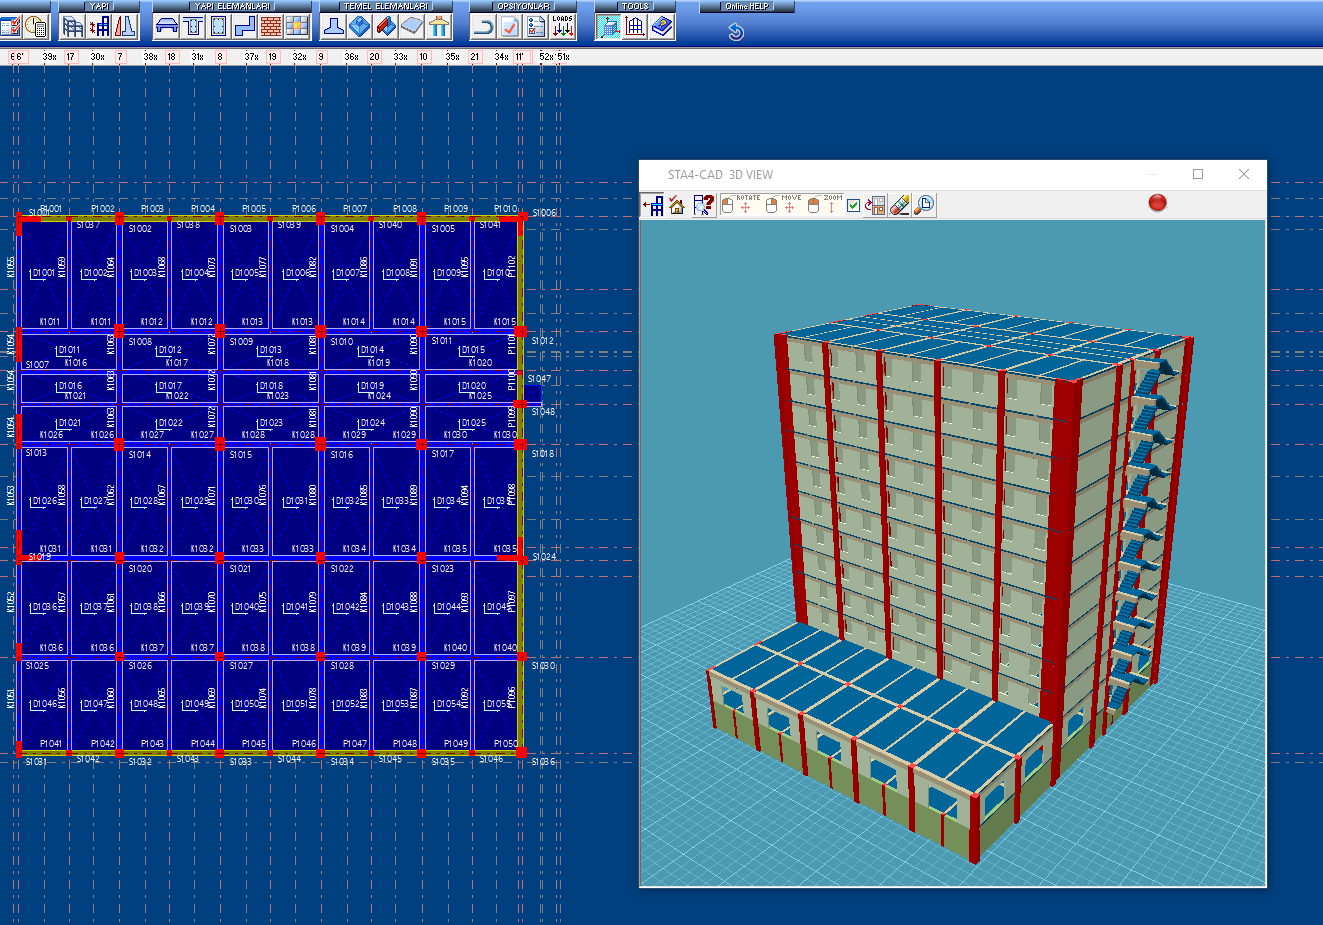The image size is (1323, 925).
Task: Select the brick wall element icon
Action: coord(271,27)
